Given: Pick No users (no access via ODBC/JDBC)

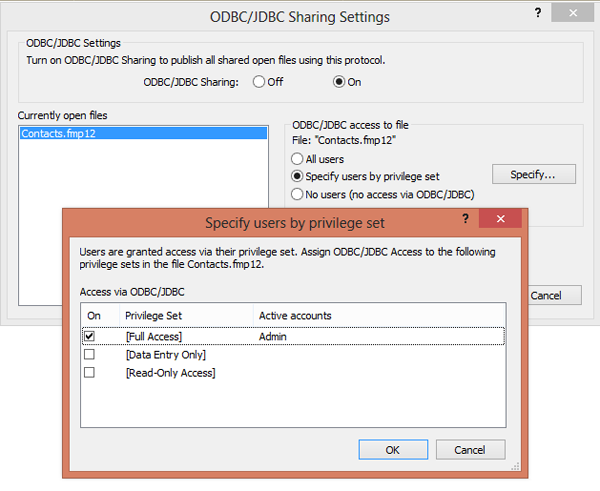Looking at the screenshot, I should pyautogui.click(x=297, y=194).
